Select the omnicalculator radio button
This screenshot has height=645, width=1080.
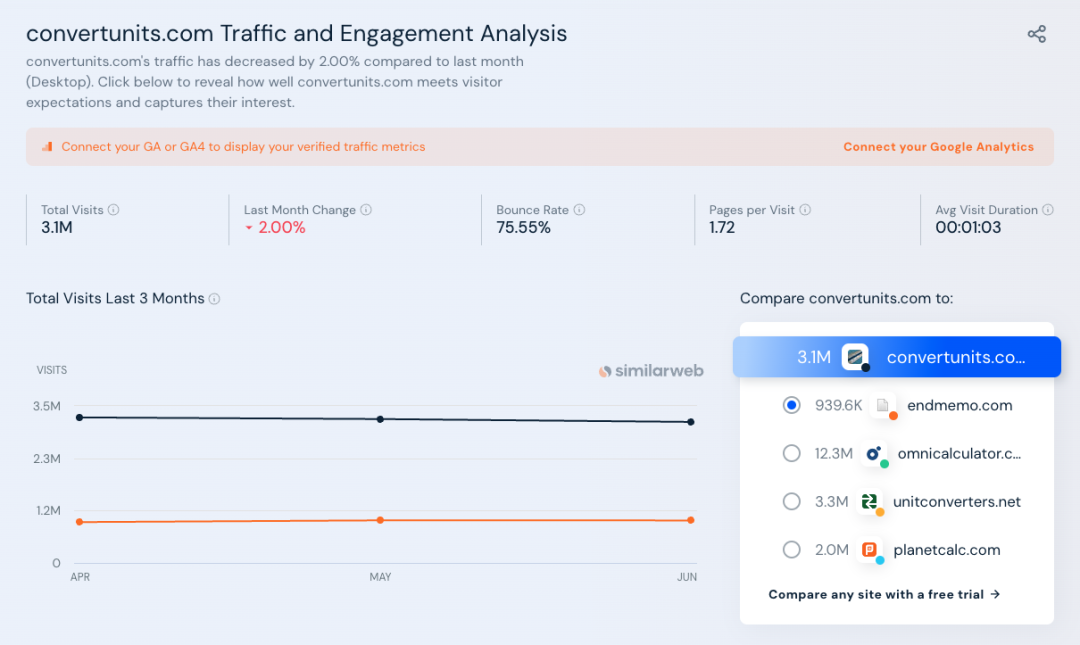tap(792, 454)
